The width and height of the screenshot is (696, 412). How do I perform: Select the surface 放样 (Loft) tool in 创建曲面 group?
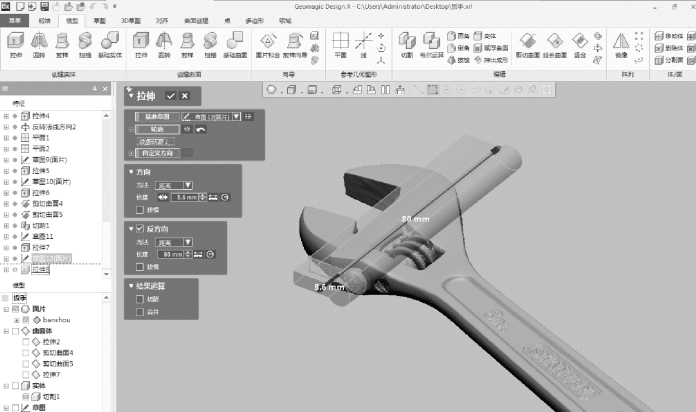187,45
